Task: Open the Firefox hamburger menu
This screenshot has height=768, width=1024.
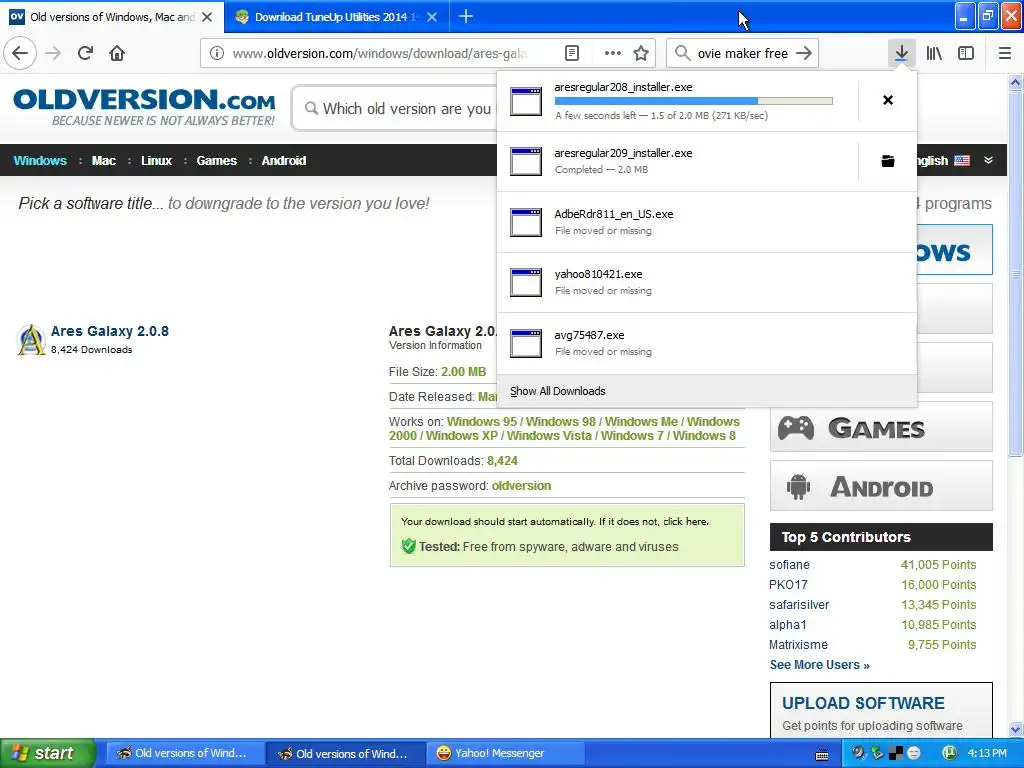Action: pyautogui.click(x=1004, y=53)
